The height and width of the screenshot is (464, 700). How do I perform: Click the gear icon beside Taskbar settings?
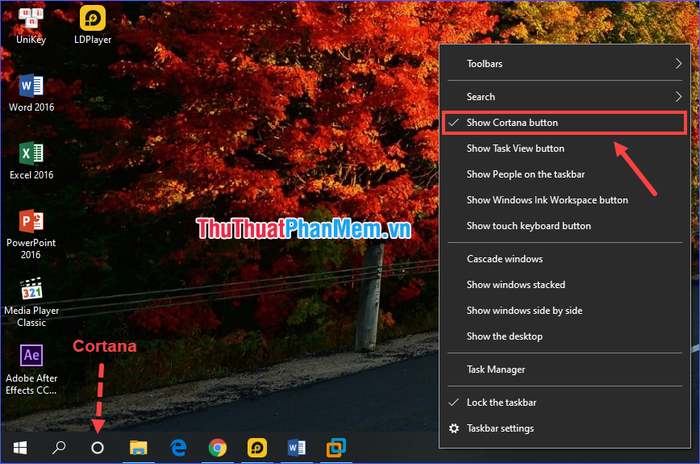click(454, 429)
